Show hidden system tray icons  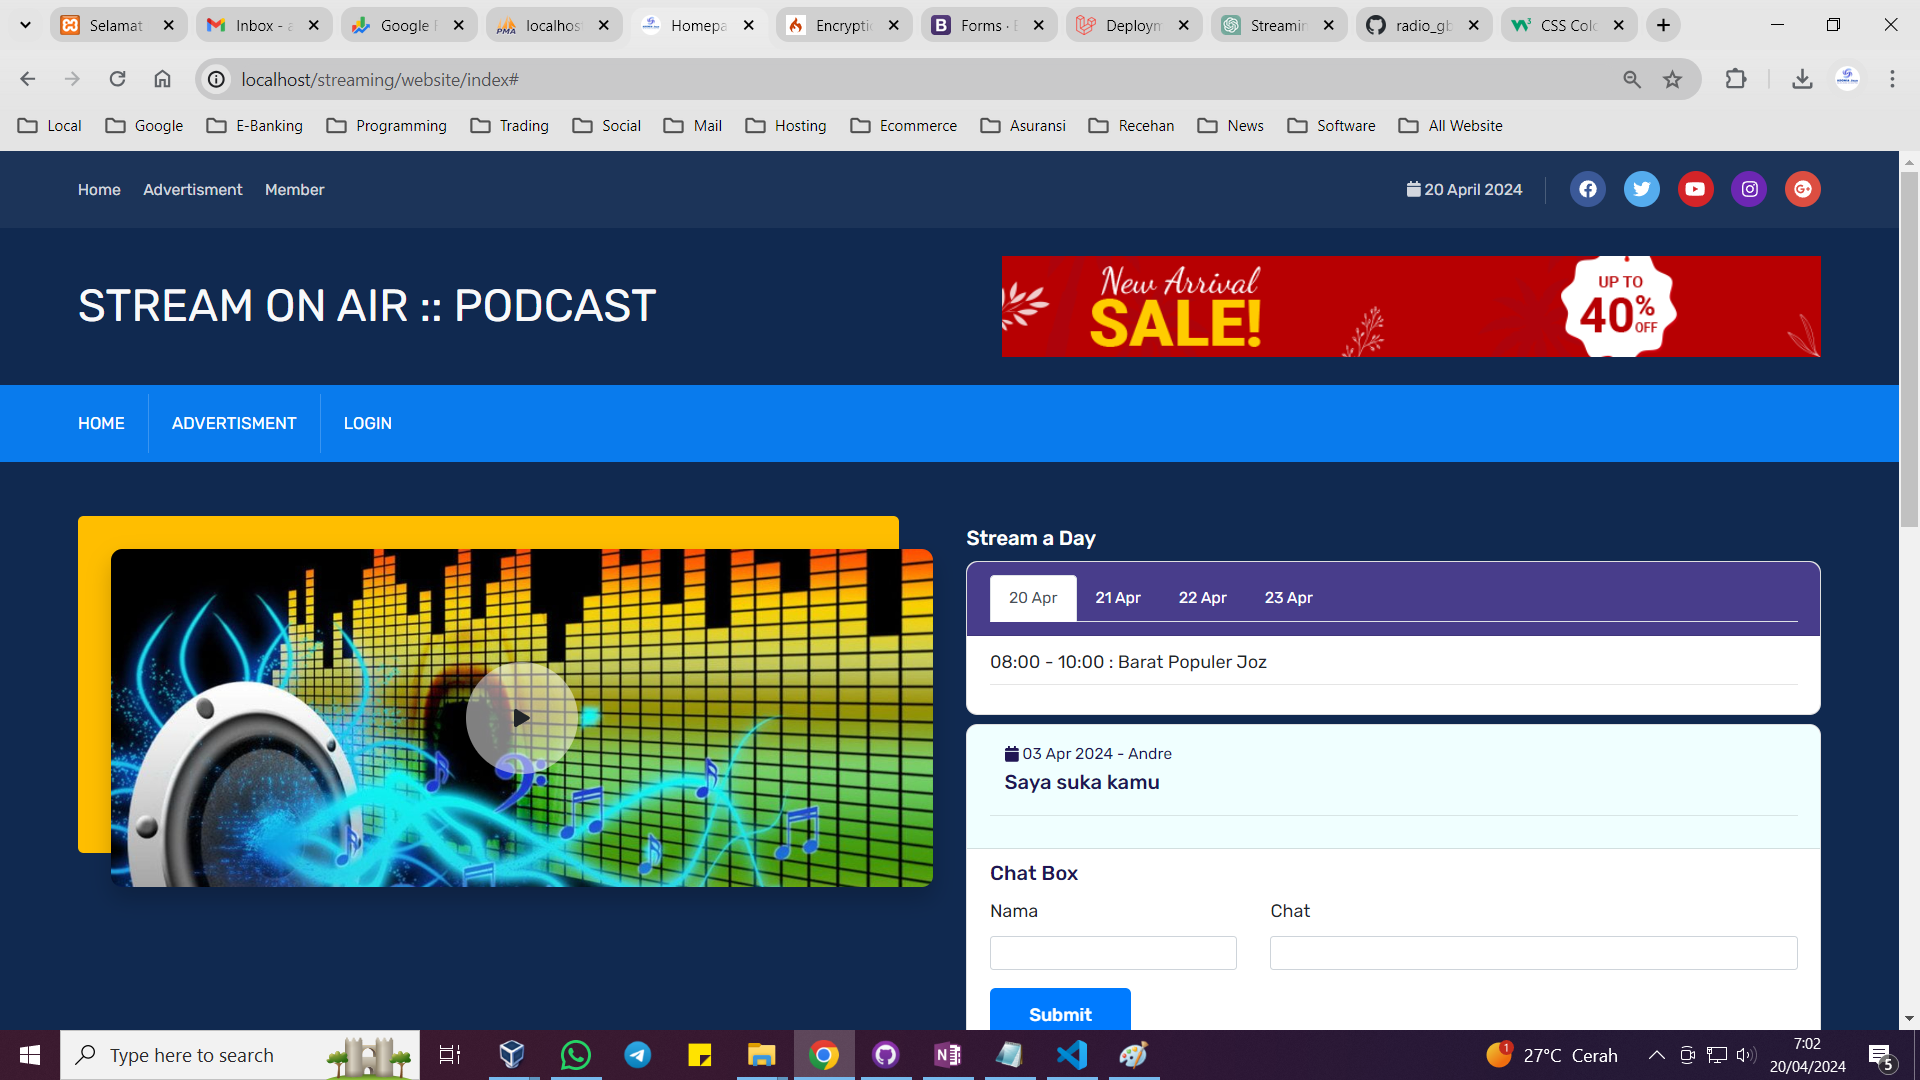tap(1656, 1055)
